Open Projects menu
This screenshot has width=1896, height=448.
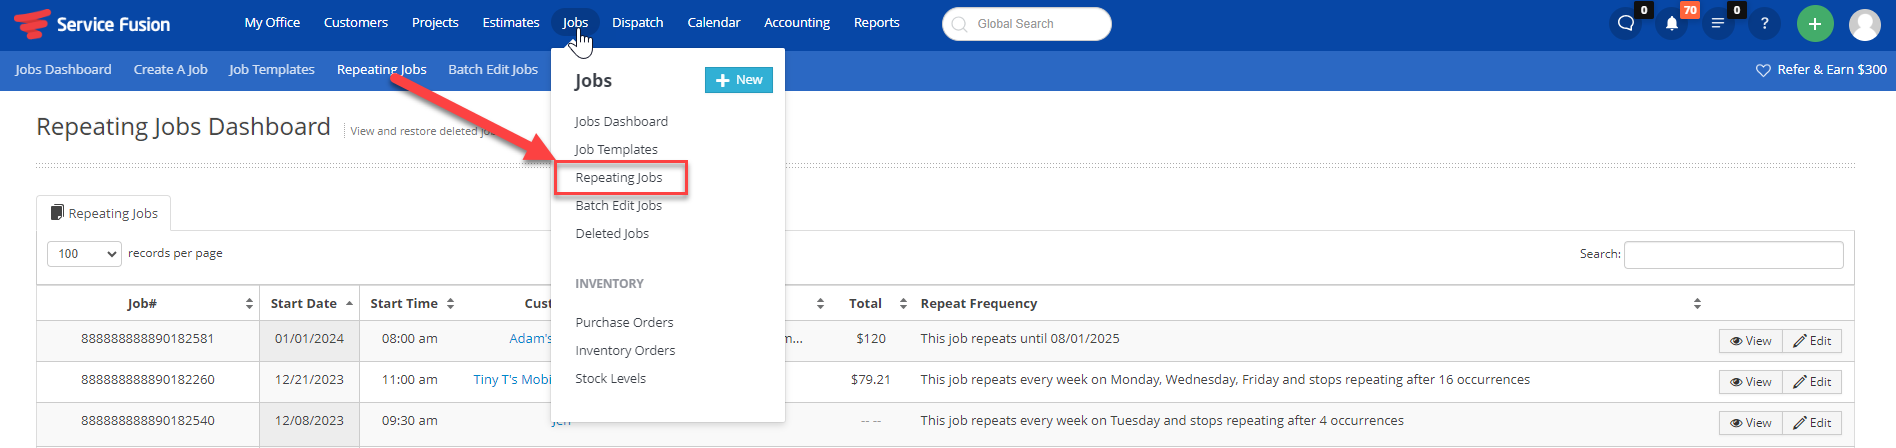[x=435, y=22]
